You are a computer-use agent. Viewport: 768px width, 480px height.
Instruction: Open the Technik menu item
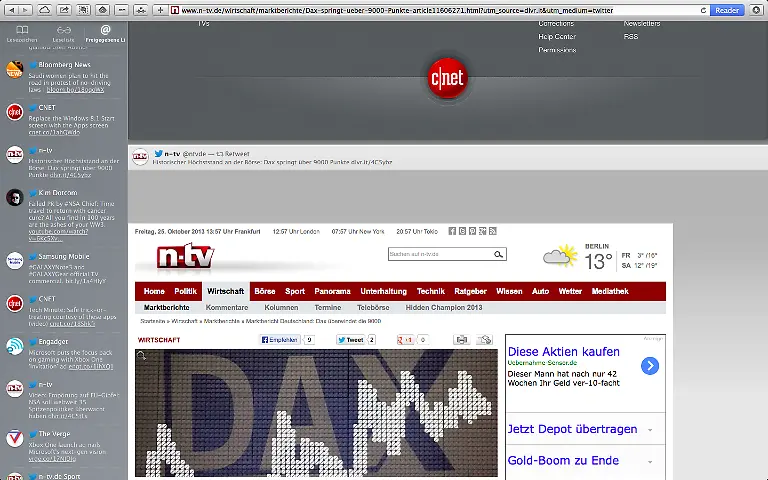tap(431, 291)
